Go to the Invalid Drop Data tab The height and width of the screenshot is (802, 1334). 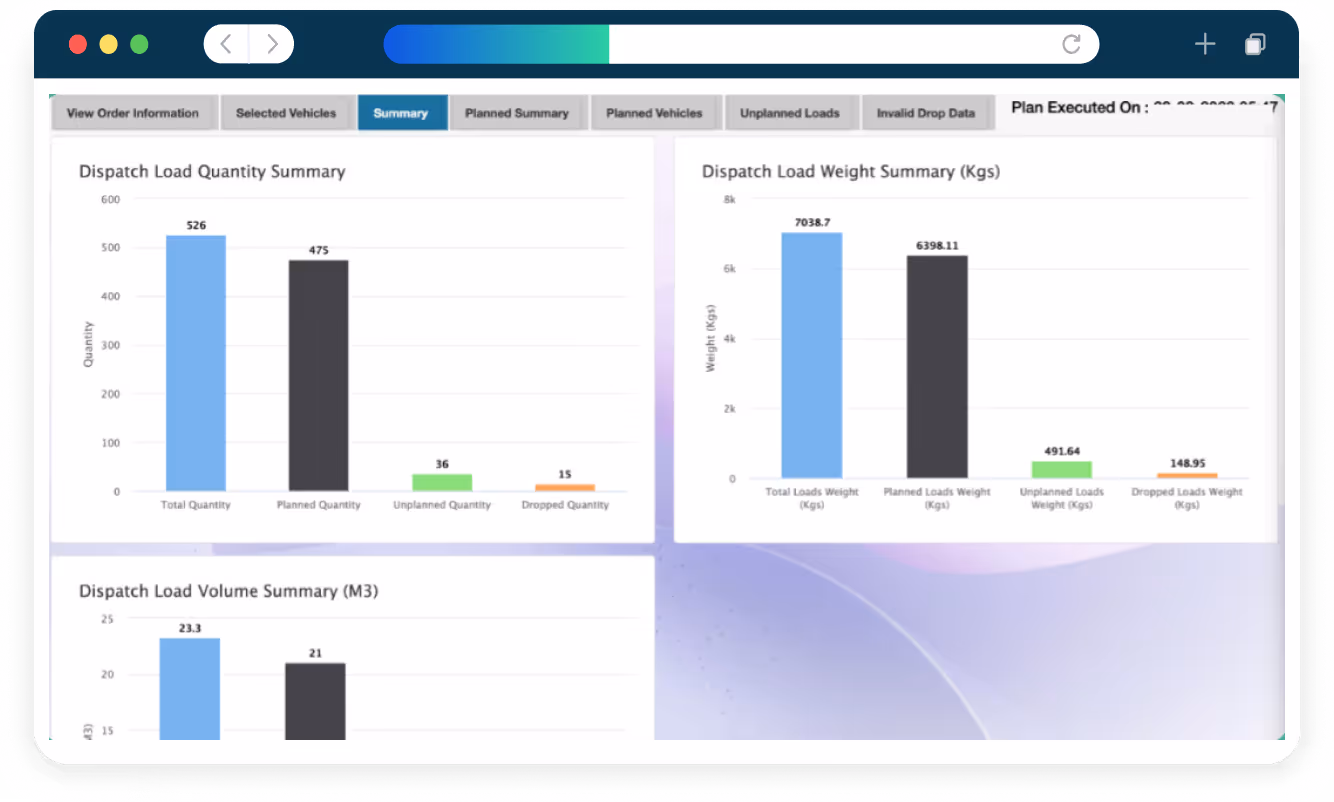(x=926, y=113)
